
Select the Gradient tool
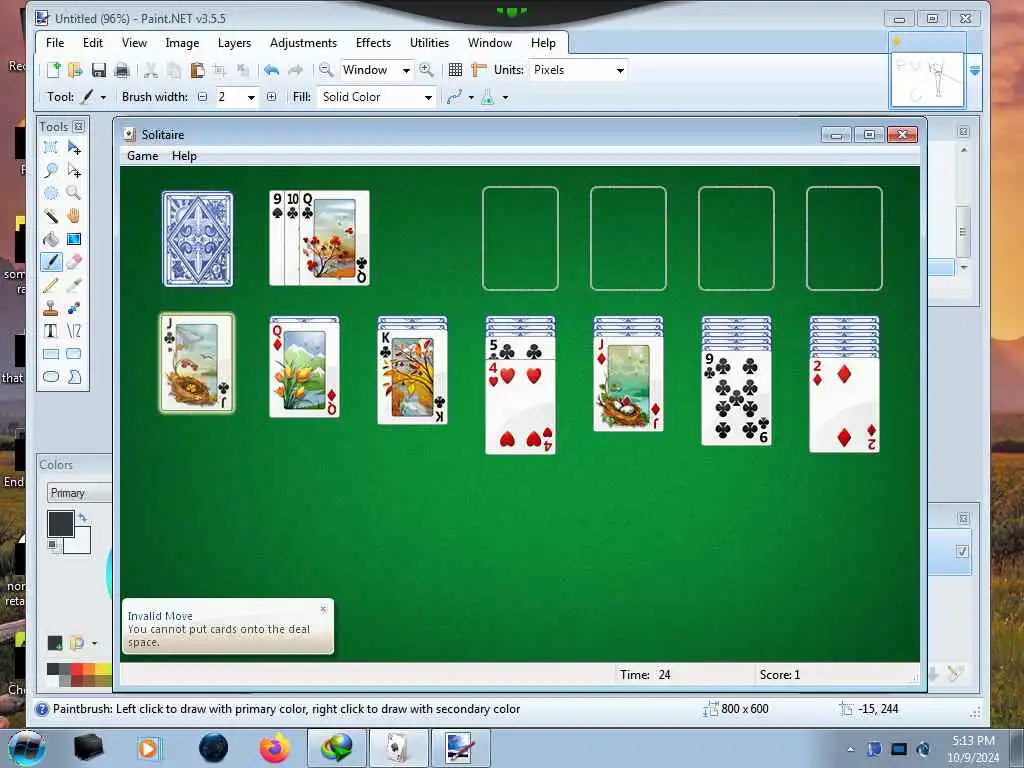point(74,239)
